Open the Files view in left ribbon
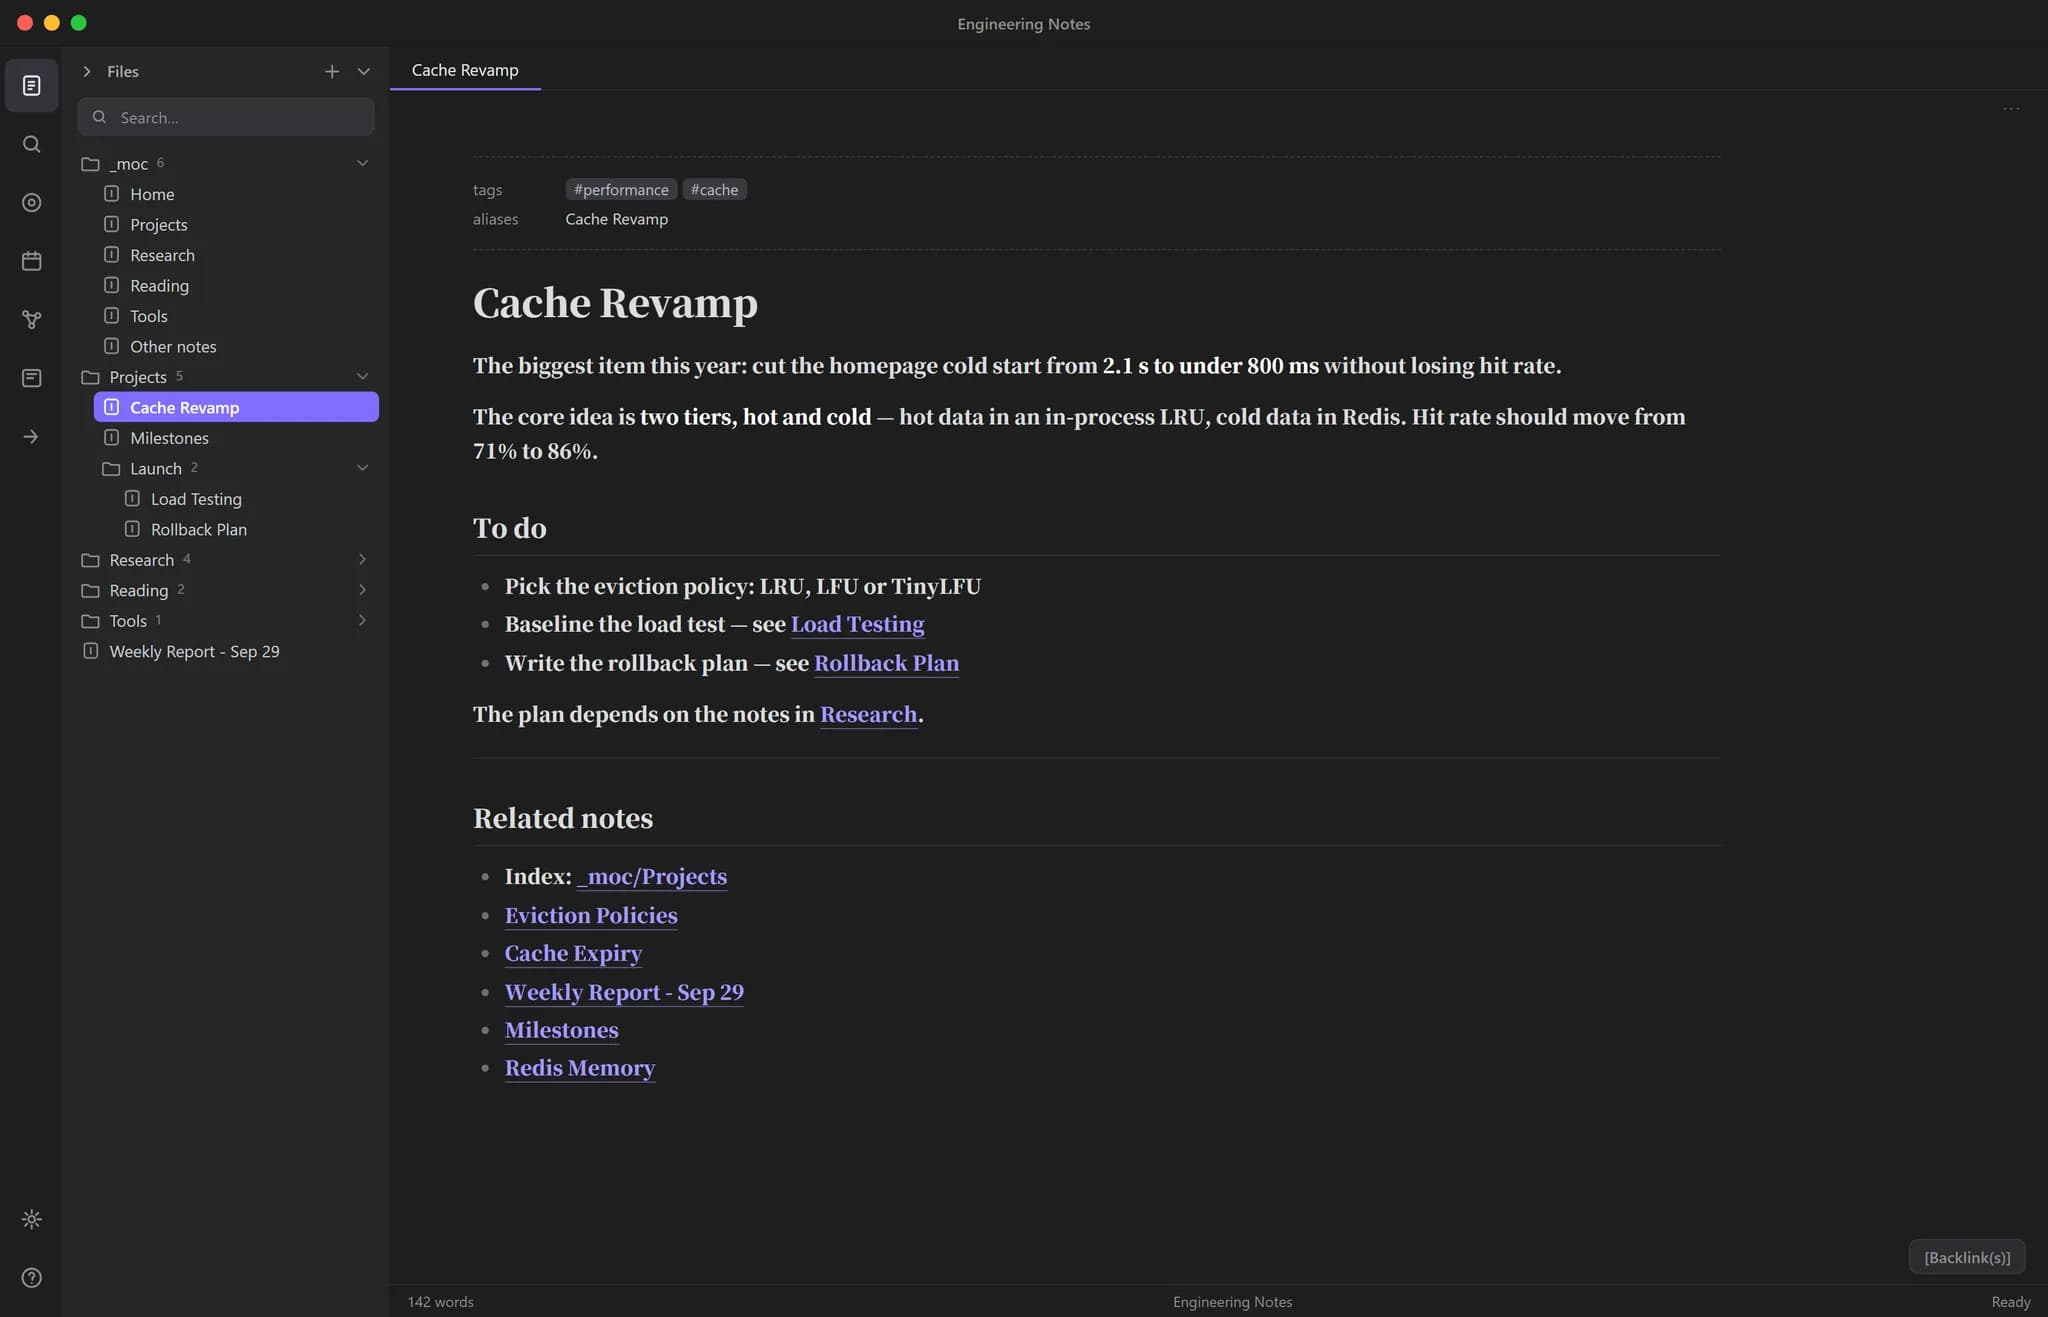The height and width of the screenshot is (1317, 2048). click(x=31, y=86)
